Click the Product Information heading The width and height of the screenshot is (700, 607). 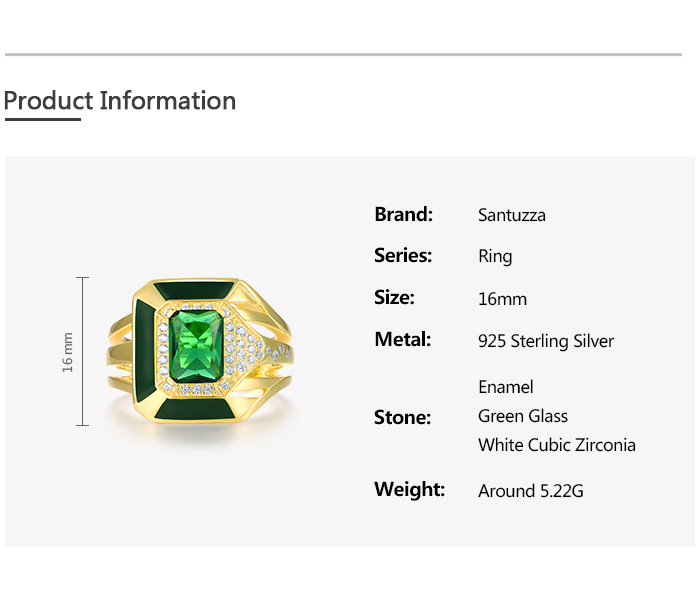click(120, 101)
